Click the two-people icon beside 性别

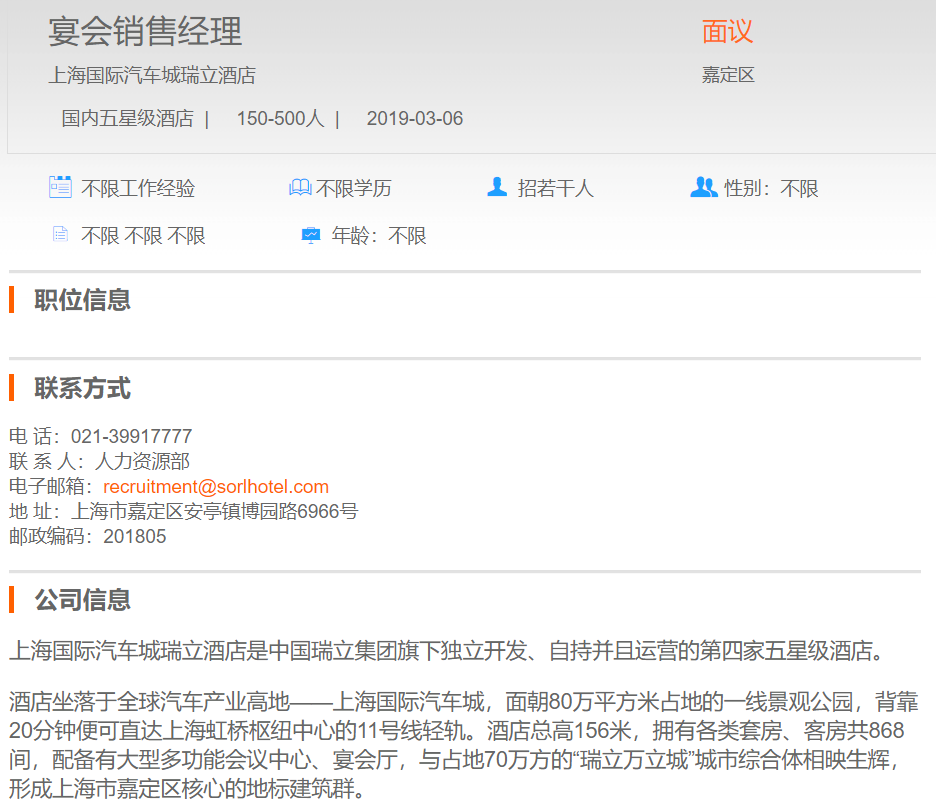coord(704,187)
